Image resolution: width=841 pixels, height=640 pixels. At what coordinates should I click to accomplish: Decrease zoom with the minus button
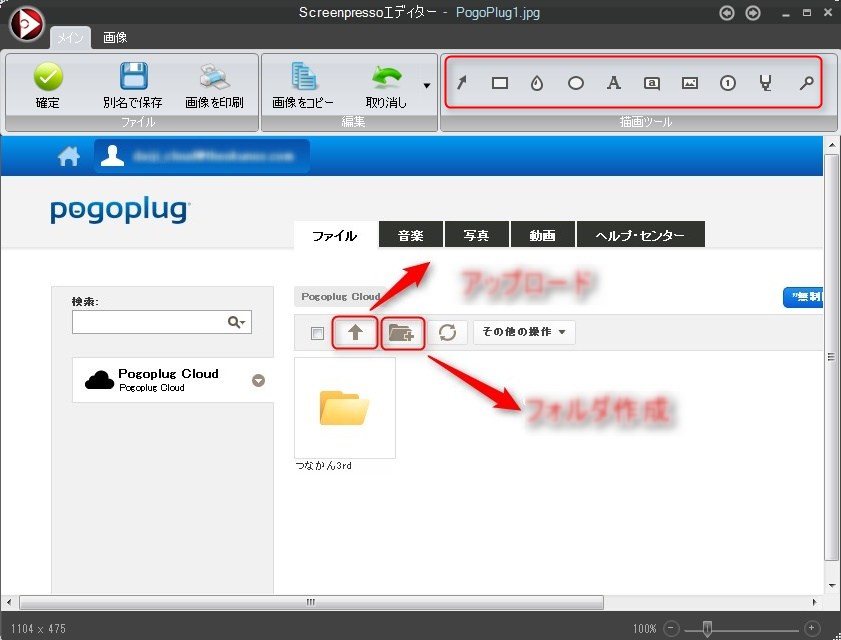pos(671,628)
